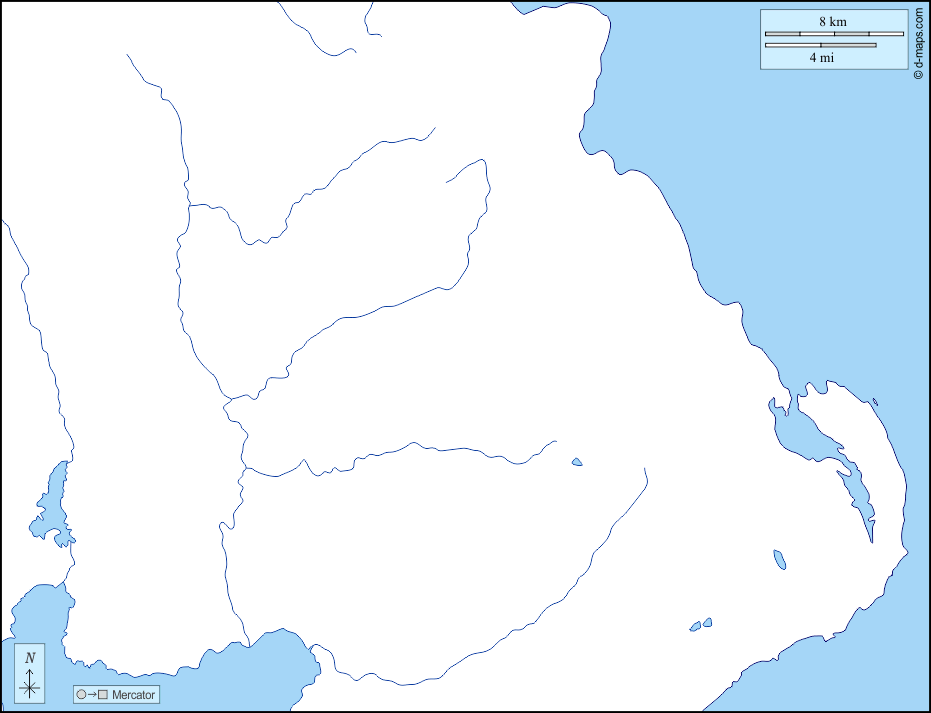This screenshot has height=713, width=931.
Task: Click the tiny islet off the eastern peninsula's north tip
Action: pos(875,403)
